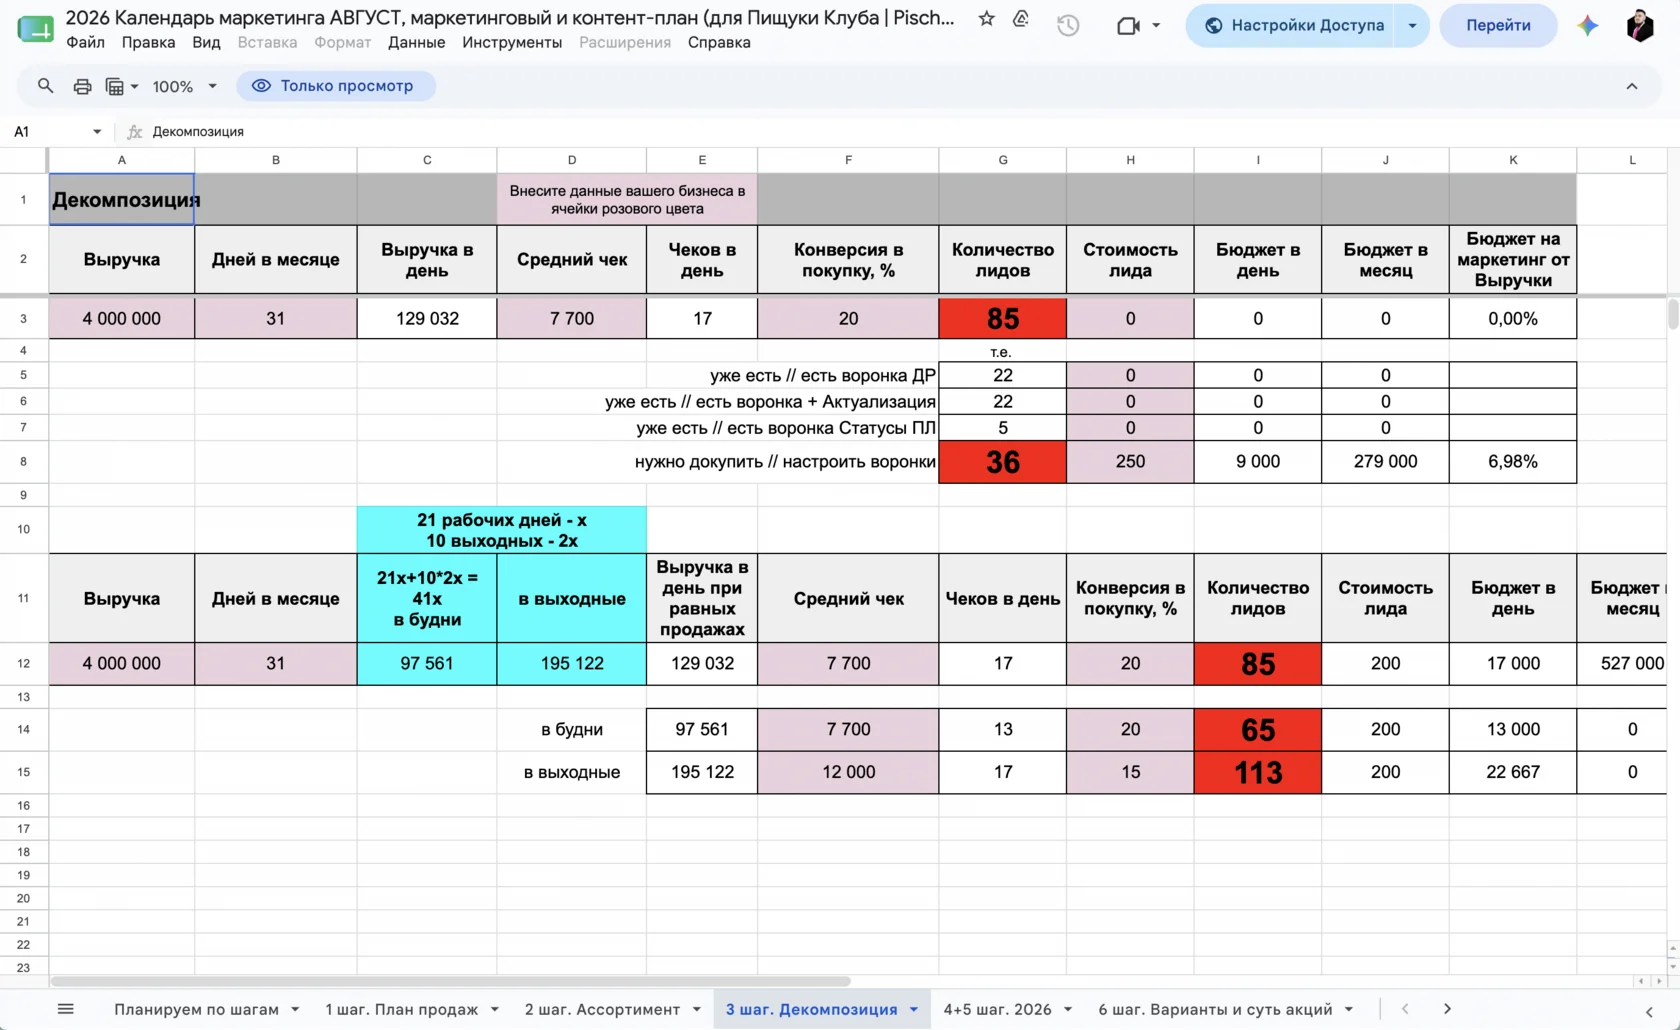Viewport: 1680px width, 1030px height.
Task: Select the cyan cell 97 561 in row 12
Action: 427,664
